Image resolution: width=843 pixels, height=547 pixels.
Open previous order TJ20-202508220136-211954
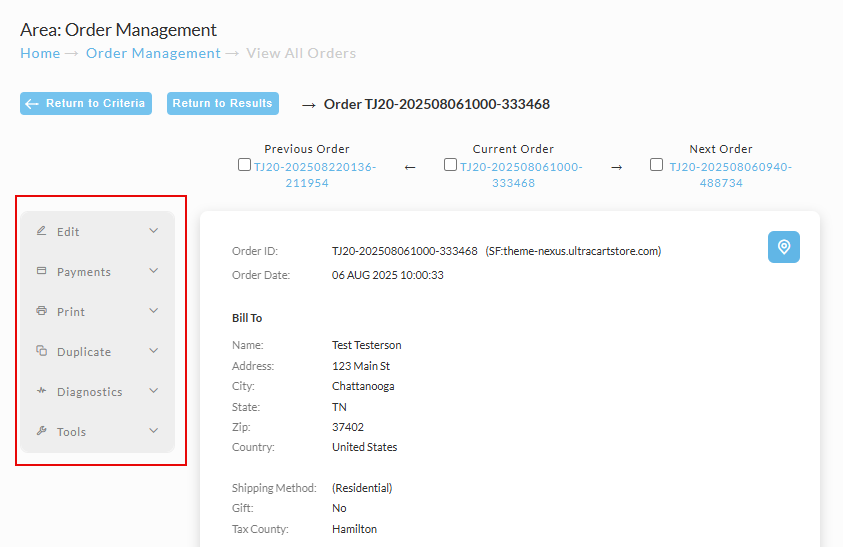(315, 175)
